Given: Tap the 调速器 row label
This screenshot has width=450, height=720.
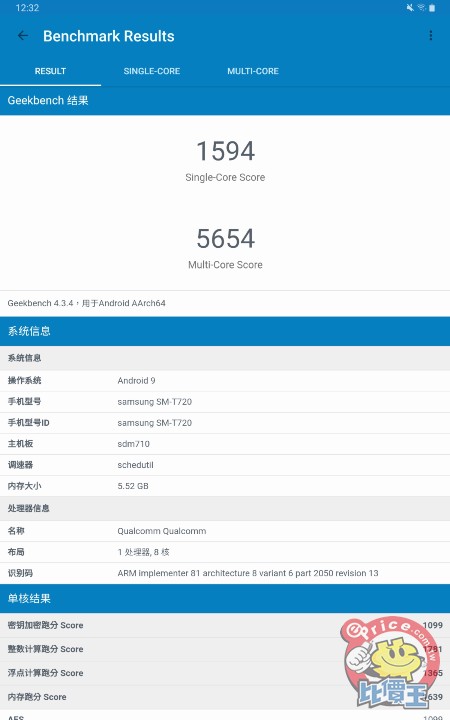Looking at the screenshot, I should coord(20,465).
